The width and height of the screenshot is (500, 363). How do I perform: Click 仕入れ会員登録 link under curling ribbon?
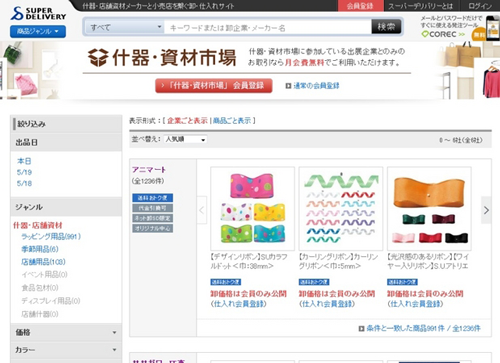pyautogui.click(x=327, y=304)
